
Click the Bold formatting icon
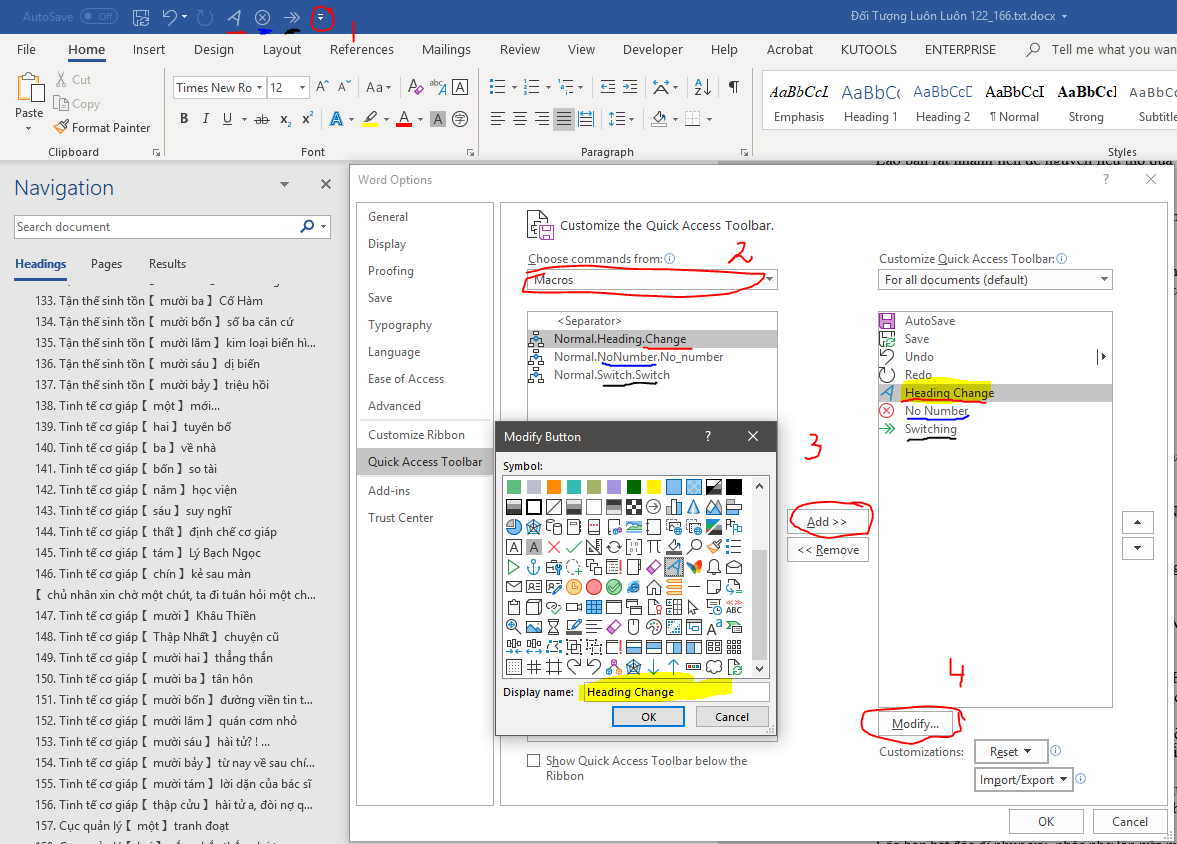[x=184, y=119]
